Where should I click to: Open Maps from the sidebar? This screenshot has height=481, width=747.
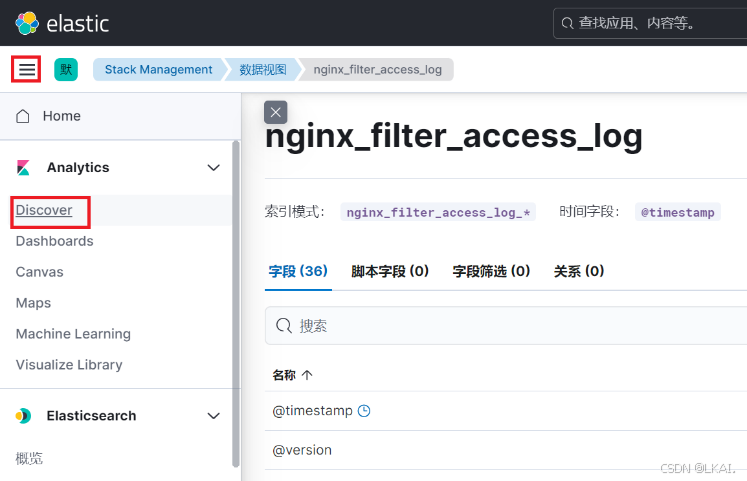coord(33,303)
